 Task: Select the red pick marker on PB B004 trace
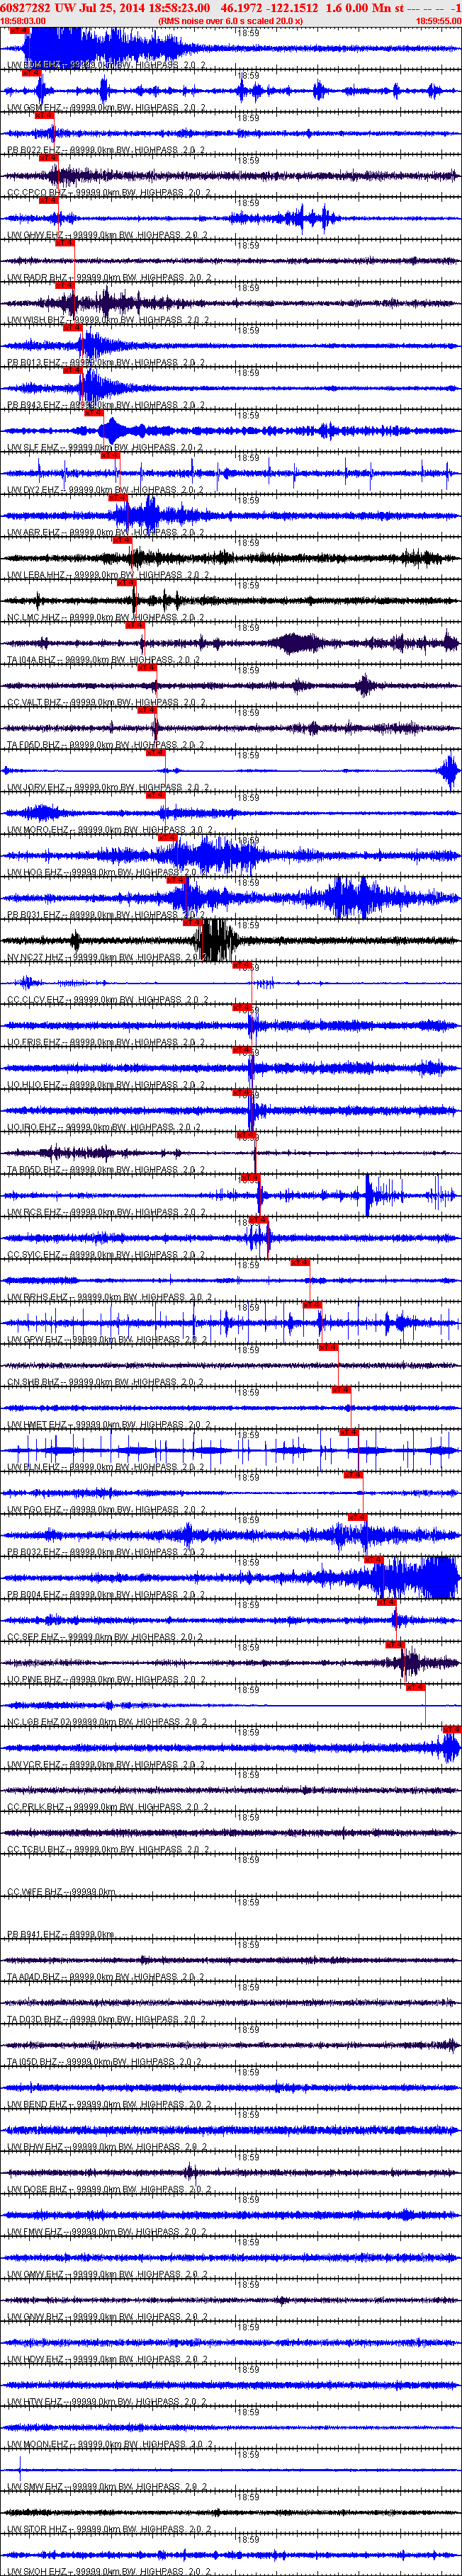point(374,1560)
